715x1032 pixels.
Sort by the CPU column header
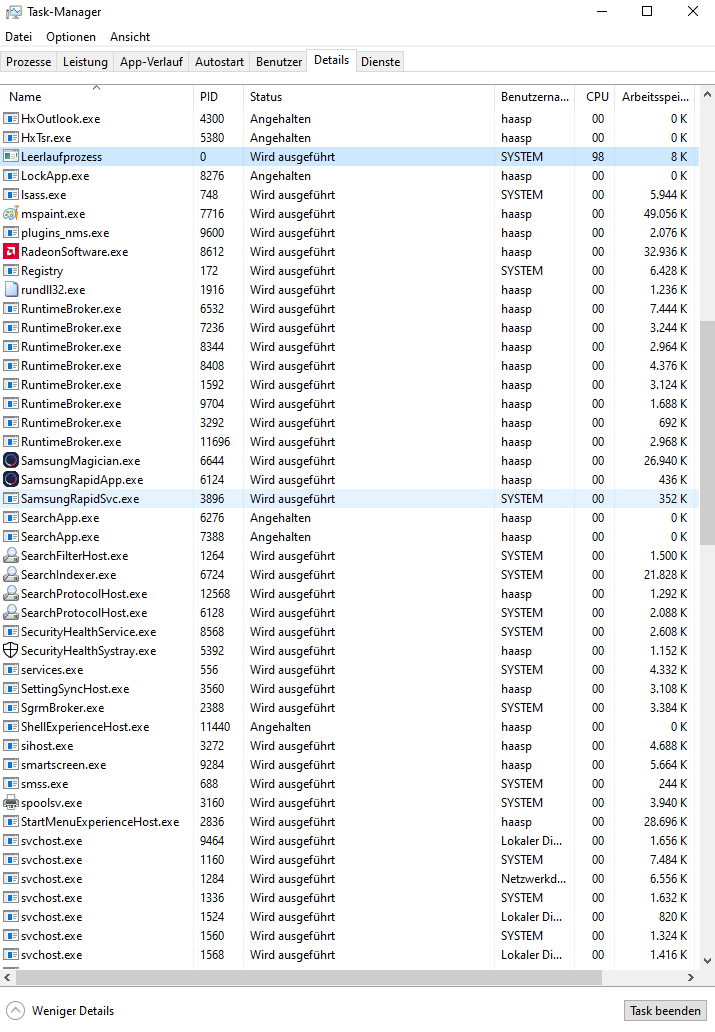pos(596,97)
